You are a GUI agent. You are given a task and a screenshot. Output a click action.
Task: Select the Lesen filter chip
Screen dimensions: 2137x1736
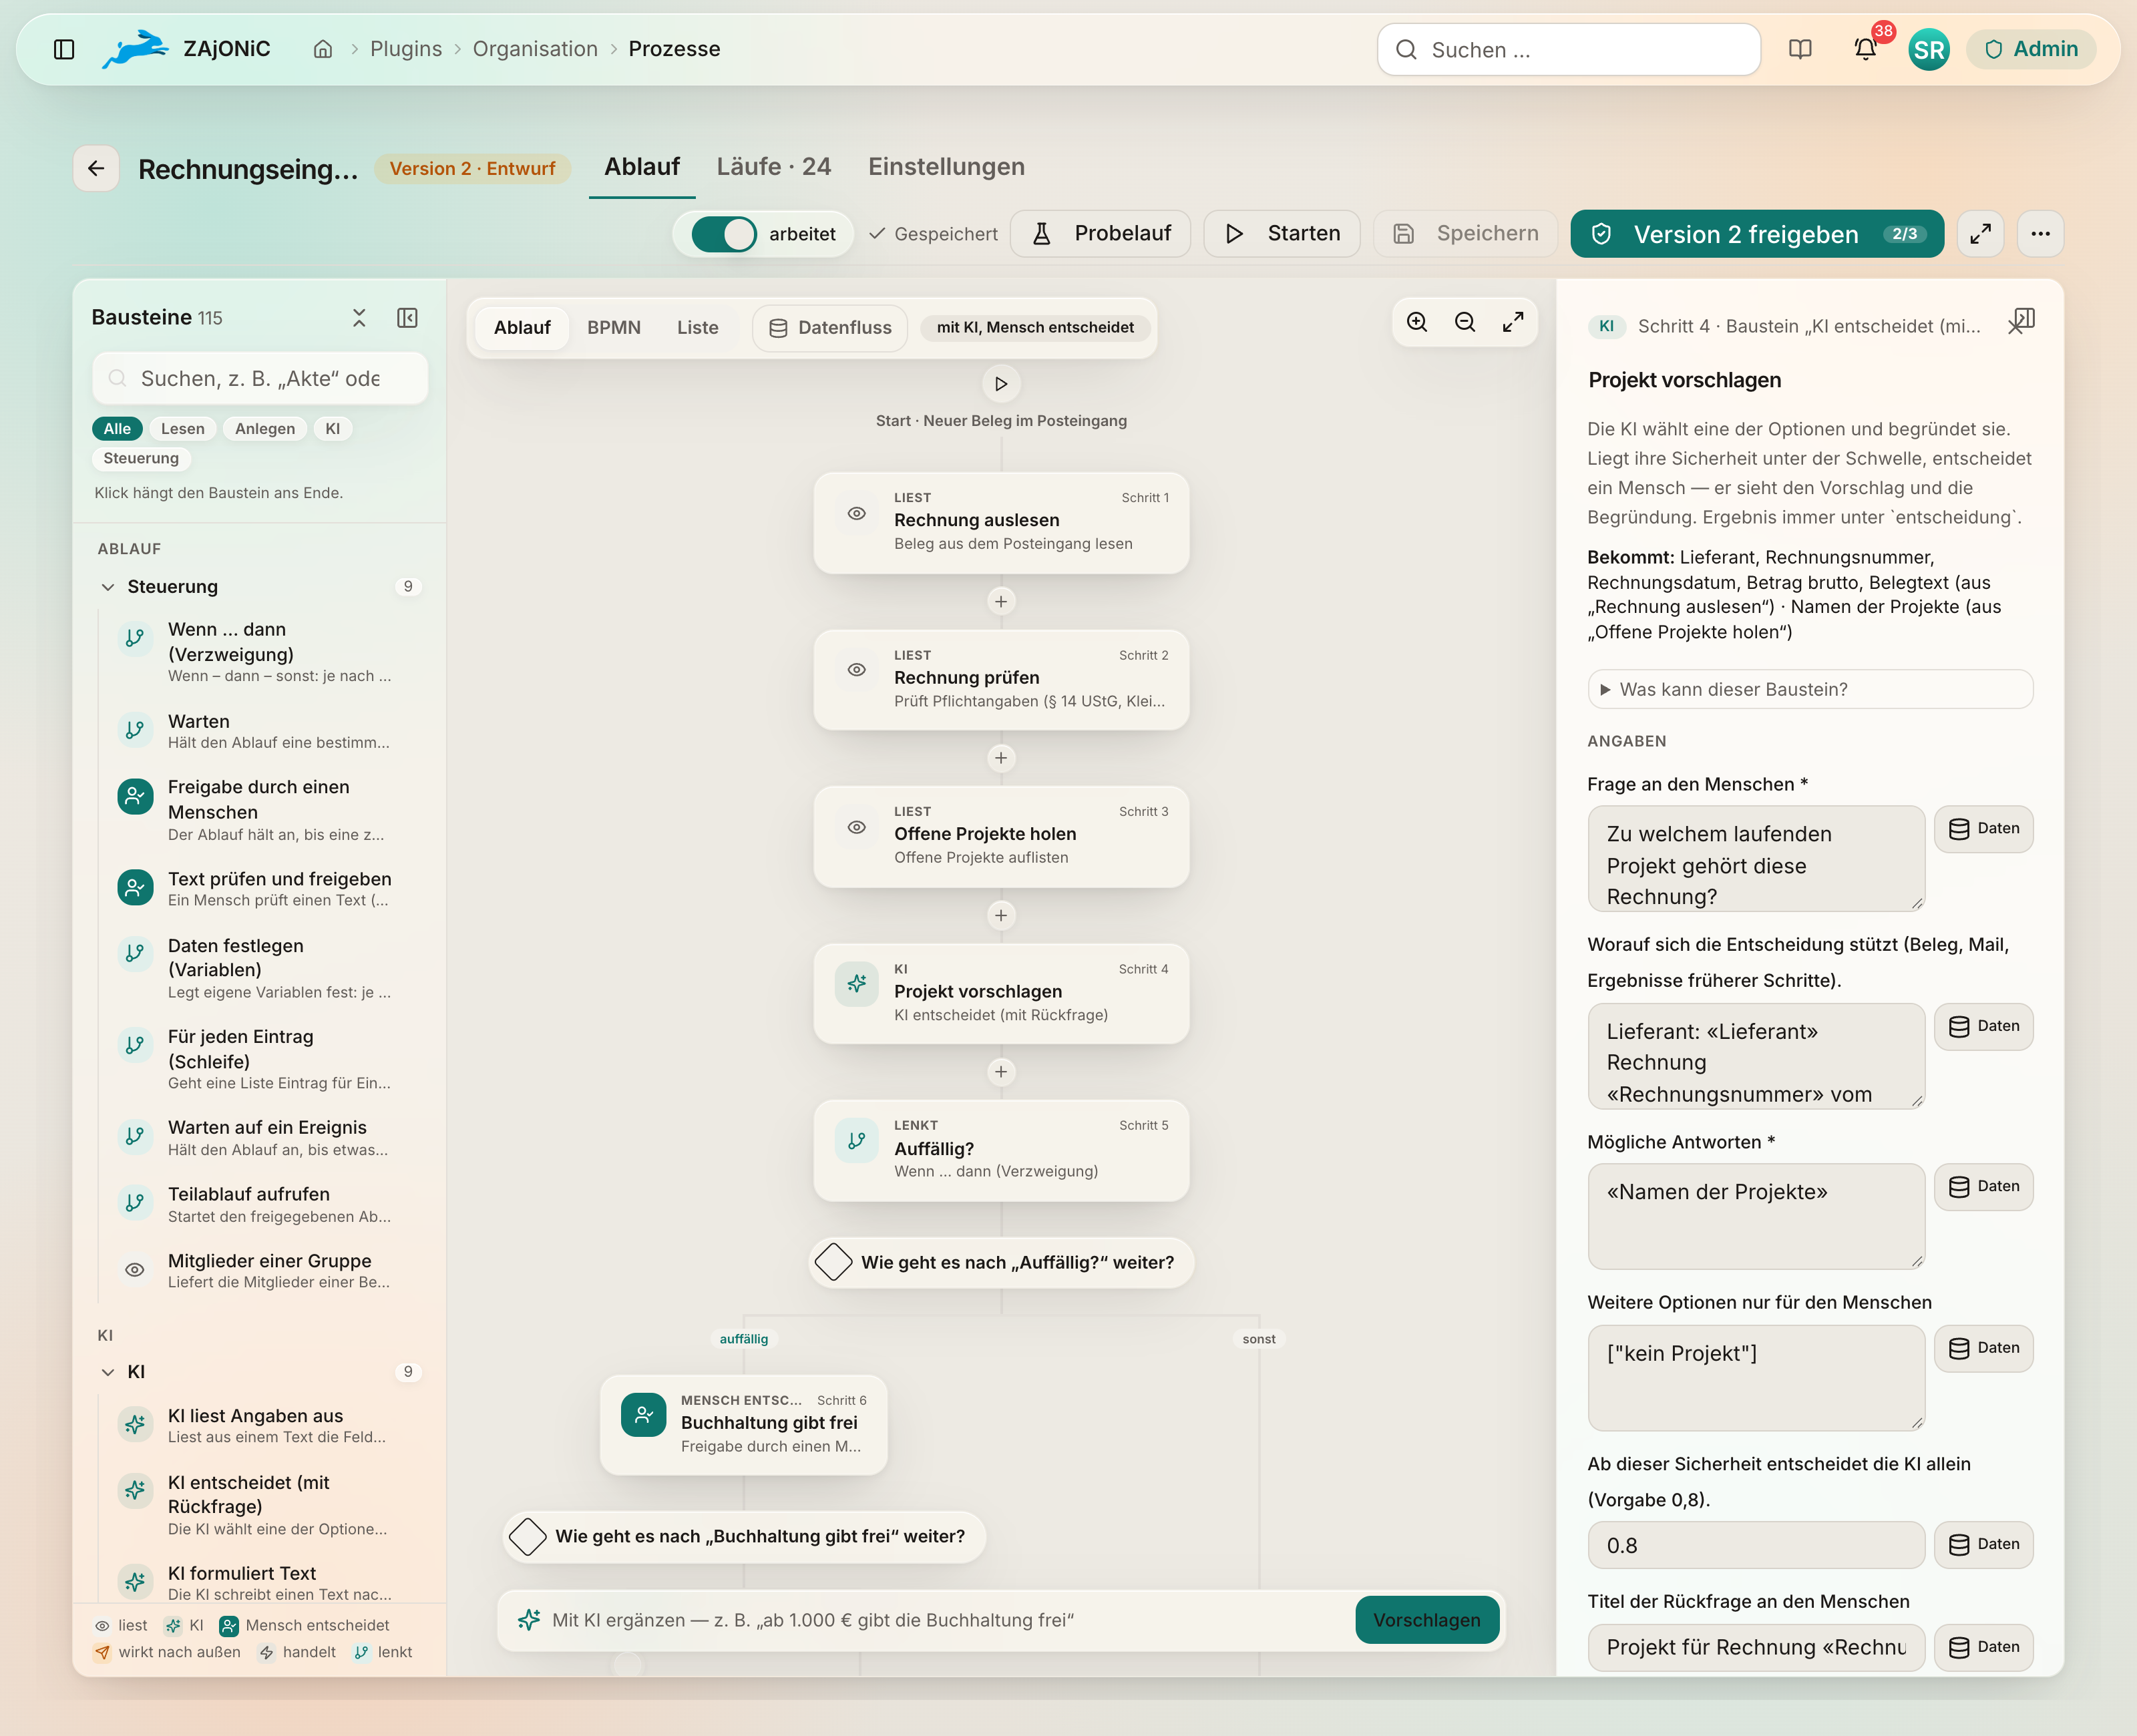point(182,429)
